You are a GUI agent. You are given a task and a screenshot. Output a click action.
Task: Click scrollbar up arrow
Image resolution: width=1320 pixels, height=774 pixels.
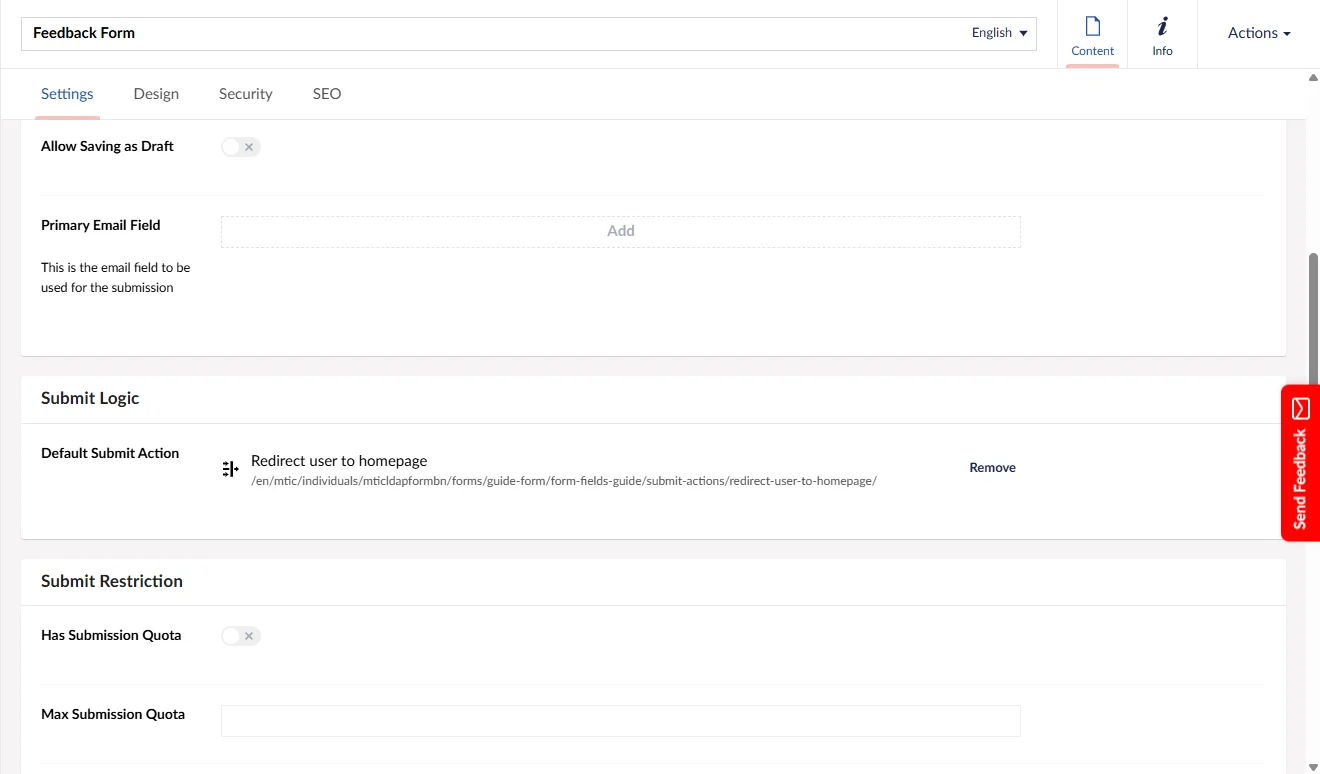tap(1313, 77)
